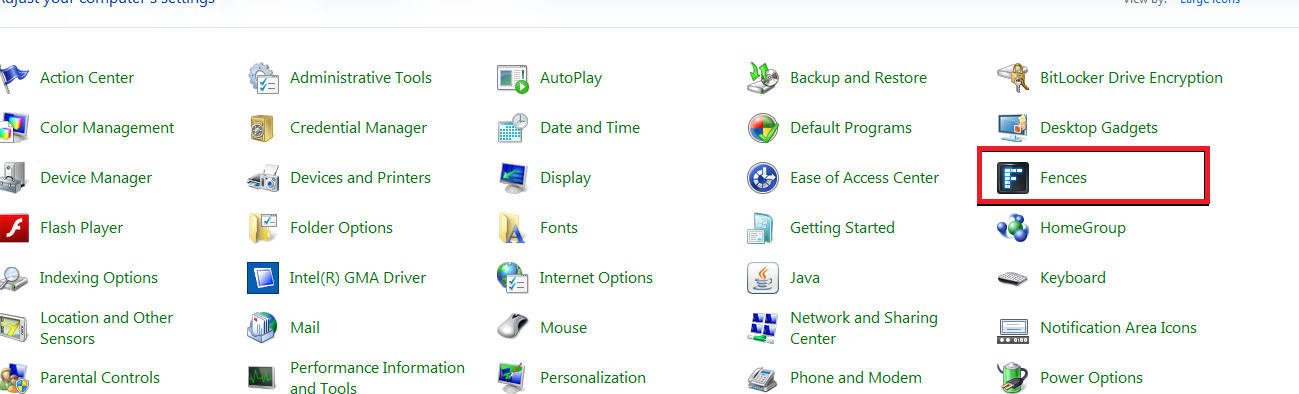
Task: Open the Power Options battery icon
Action: point(1013,378)
